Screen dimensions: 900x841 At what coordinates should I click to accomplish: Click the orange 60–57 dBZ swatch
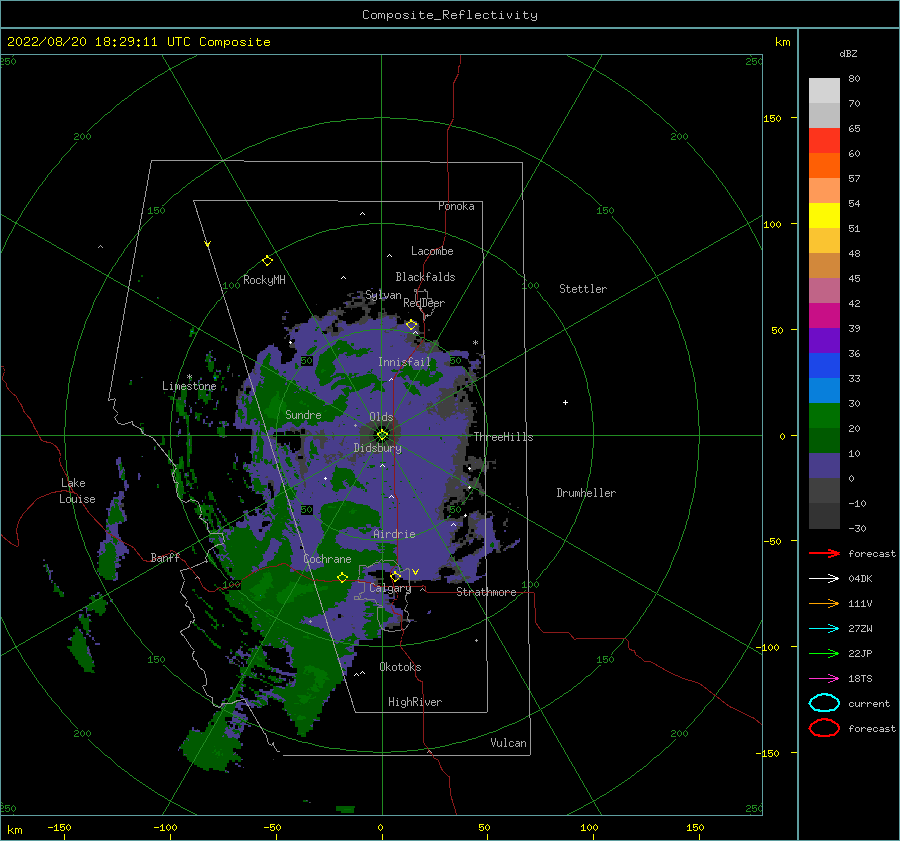[824, 166]
